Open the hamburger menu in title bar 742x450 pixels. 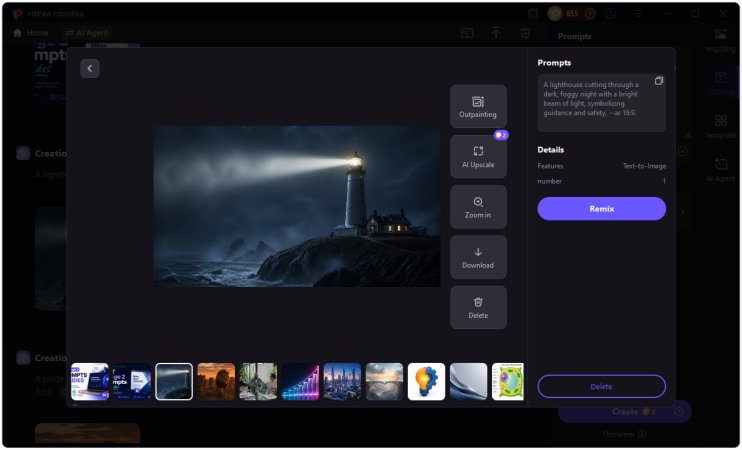click(x=639, y=14)
